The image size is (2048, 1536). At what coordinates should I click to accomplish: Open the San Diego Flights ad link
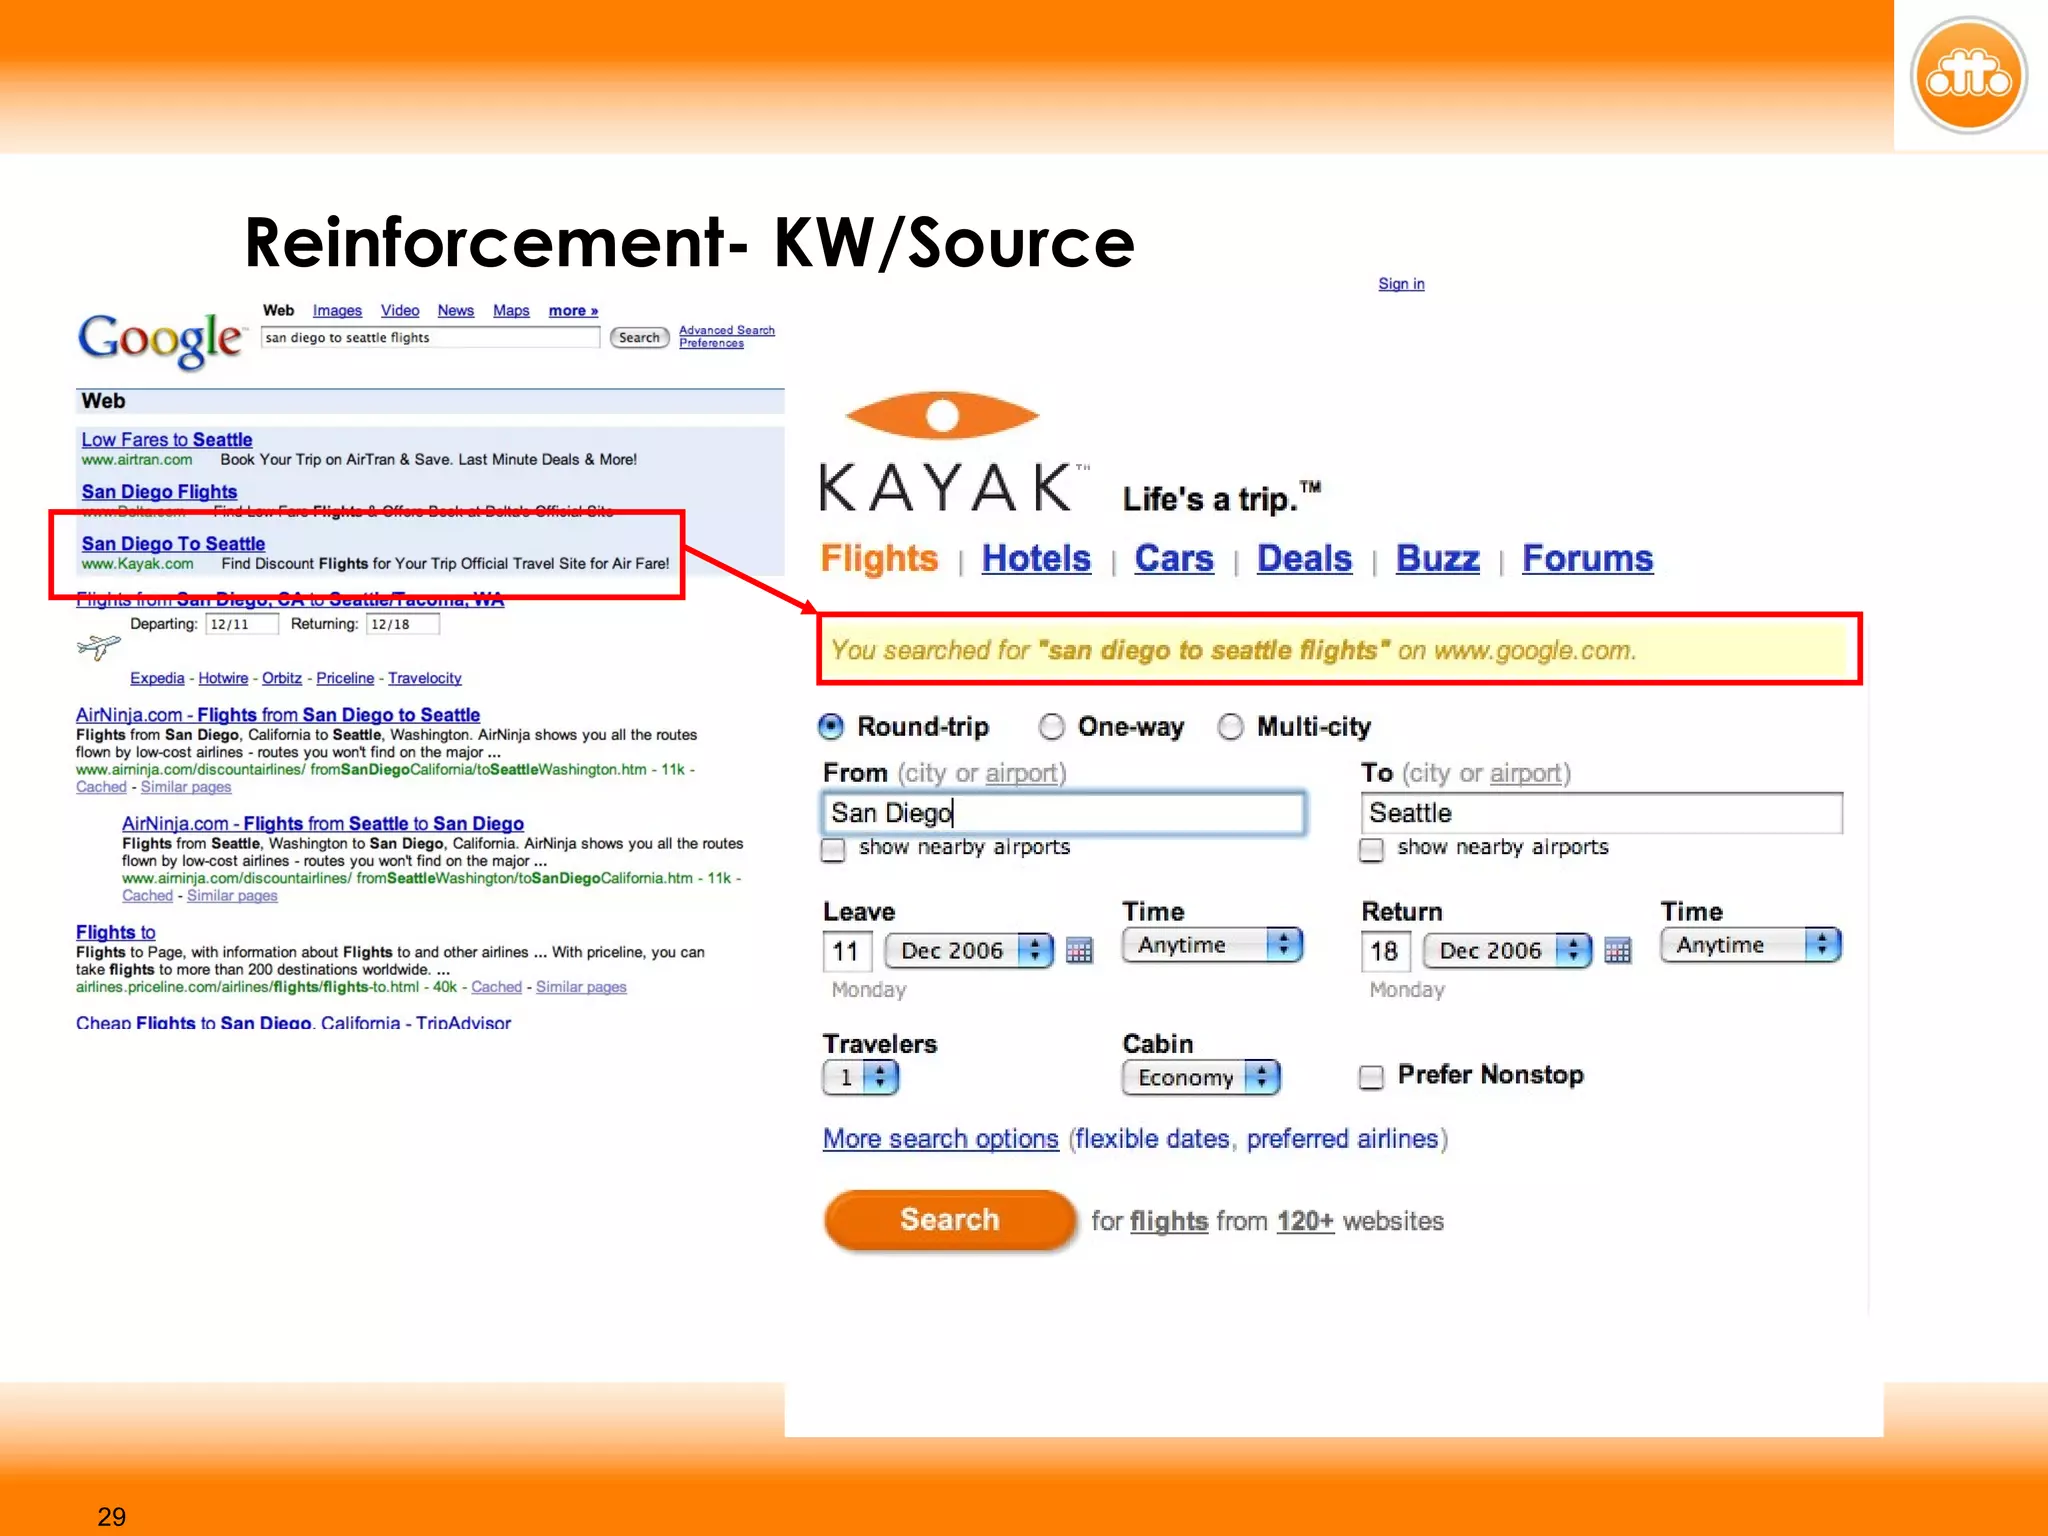159,492
